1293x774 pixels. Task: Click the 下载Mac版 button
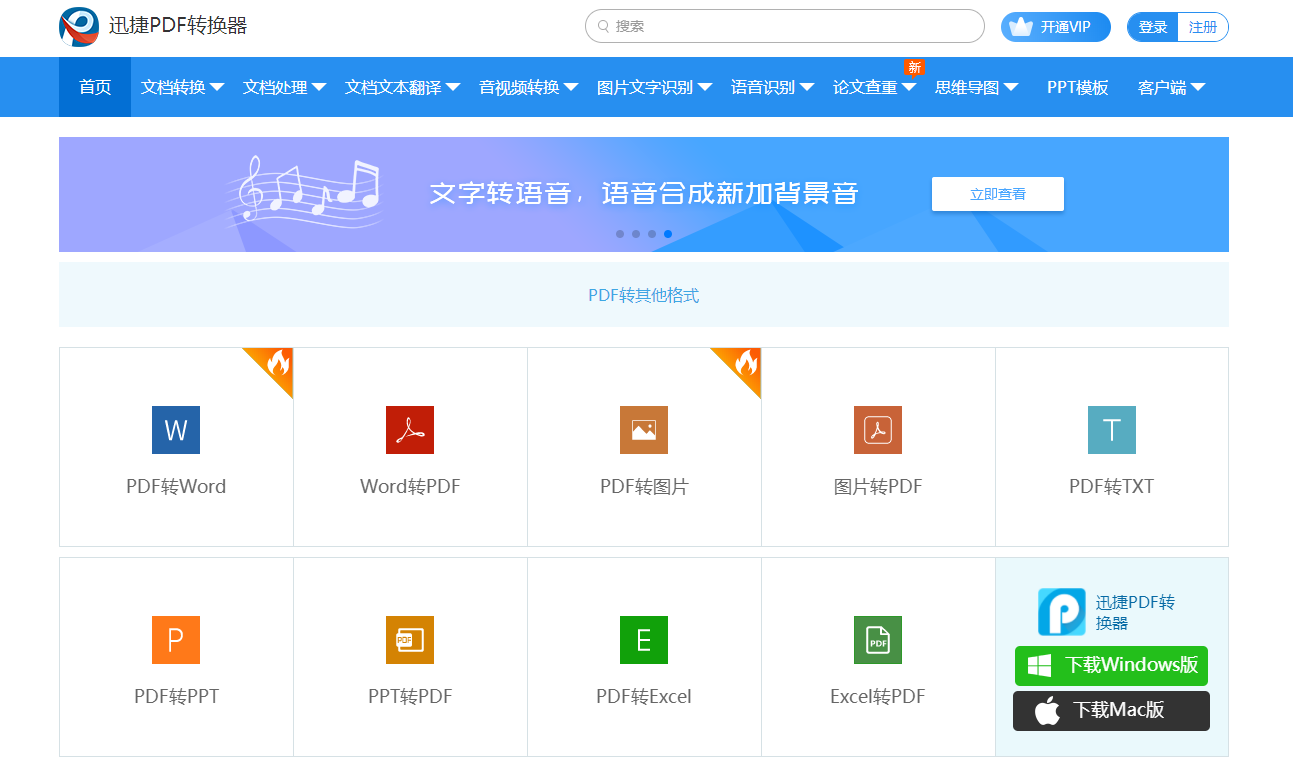click(x=1111, y=711)
